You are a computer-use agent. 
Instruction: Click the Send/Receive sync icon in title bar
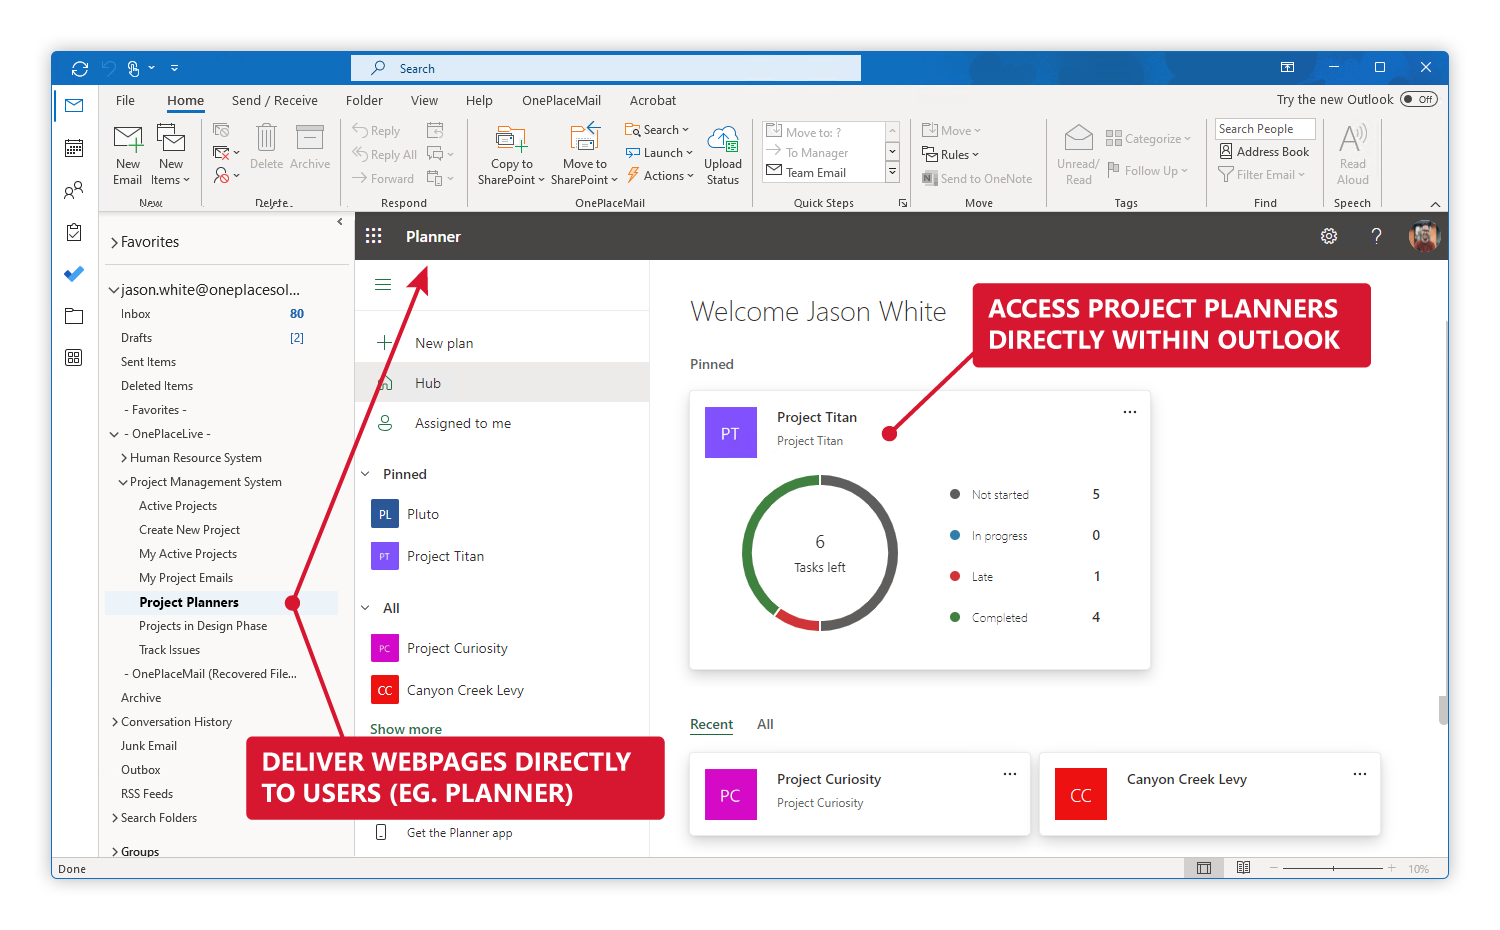coord(80,68)
